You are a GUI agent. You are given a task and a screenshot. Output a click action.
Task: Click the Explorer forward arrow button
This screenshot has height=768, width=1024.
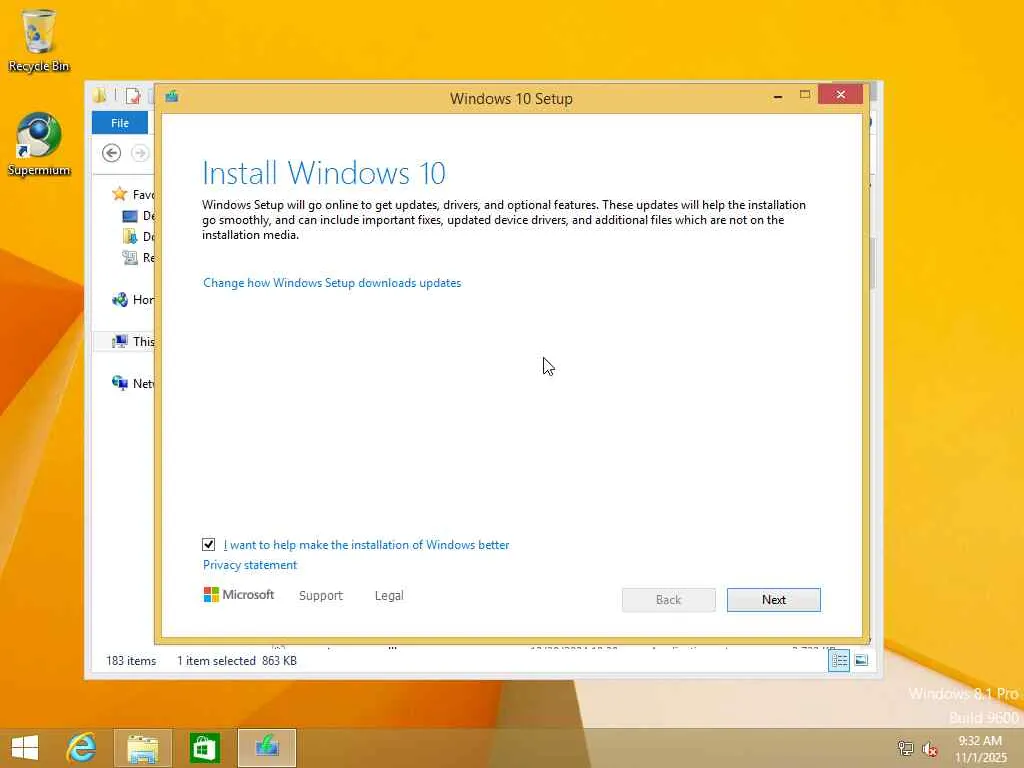pos(140,153)
